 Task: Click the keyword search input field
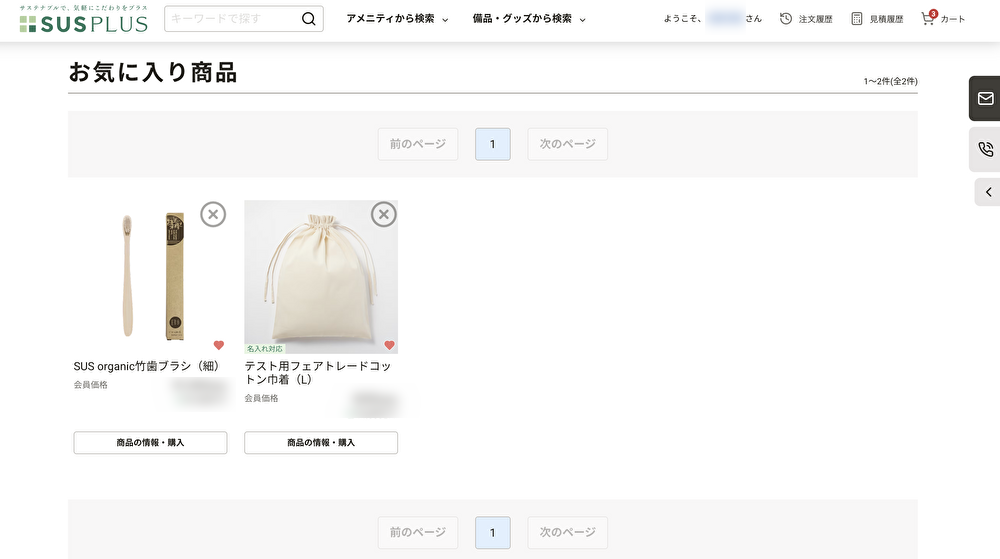click(232, 19)
